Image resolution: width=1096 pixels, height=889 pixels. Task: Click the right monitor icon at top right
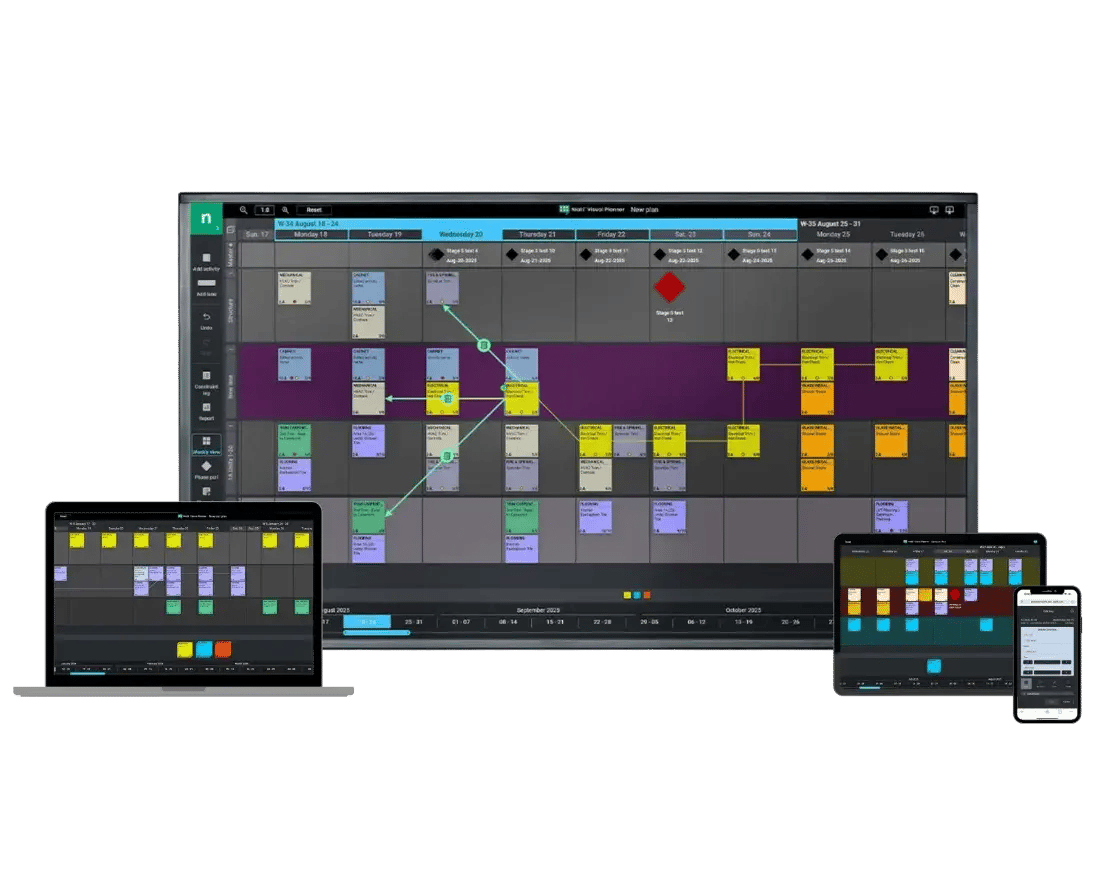tap(950, 210)
